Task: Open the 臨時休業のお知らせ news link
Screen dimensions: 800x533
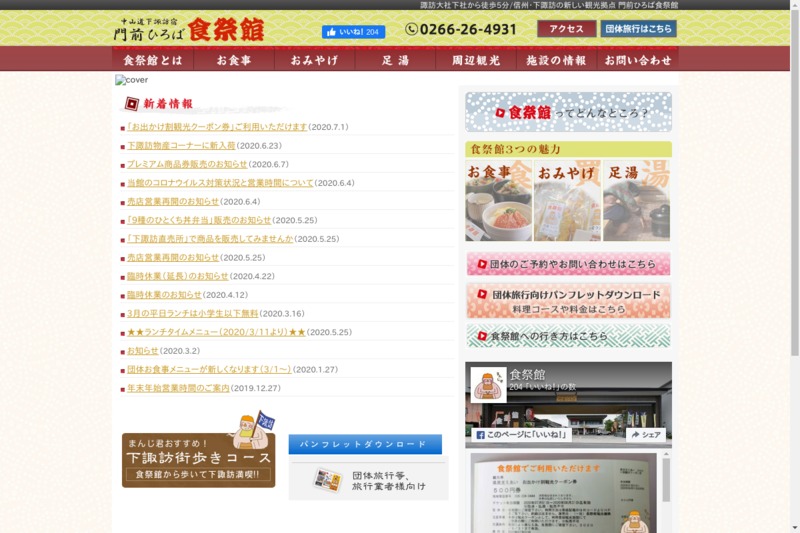Action: 164,295
